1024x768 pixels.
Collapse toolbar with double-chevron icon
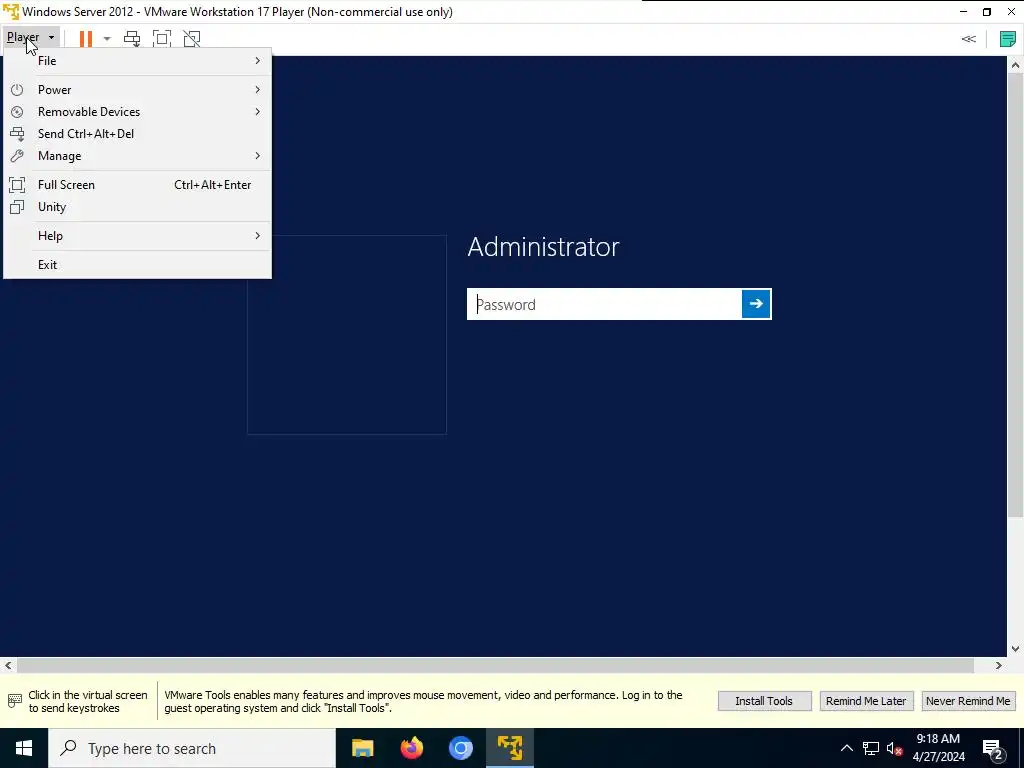pos(968,39)
